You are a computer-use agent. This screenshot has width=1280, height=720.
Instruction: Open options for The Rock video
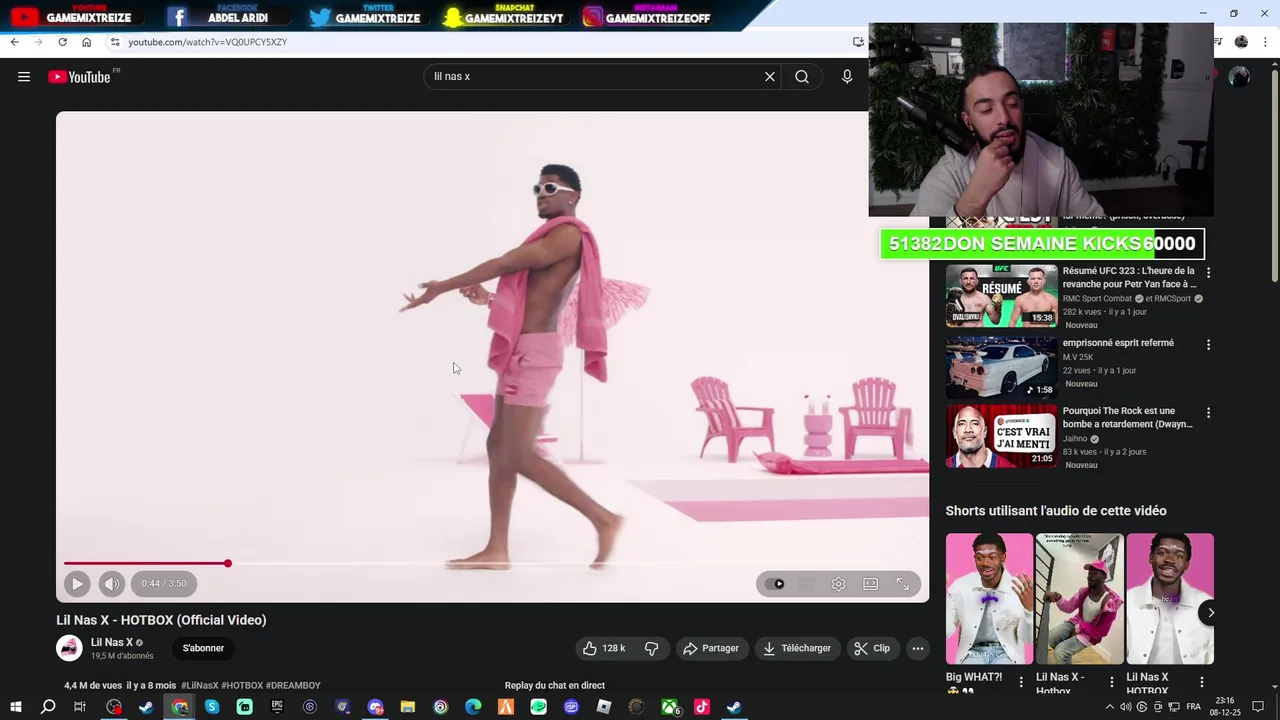coord(1208,412)
